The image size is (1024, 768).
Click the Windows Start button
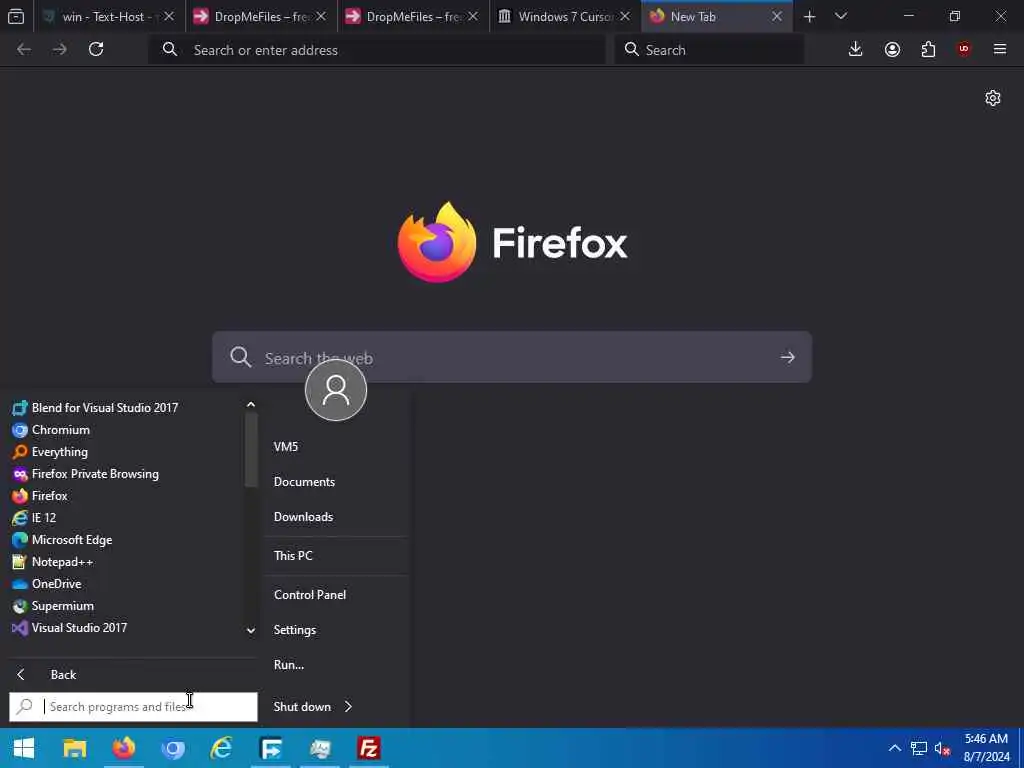(24, 748)
